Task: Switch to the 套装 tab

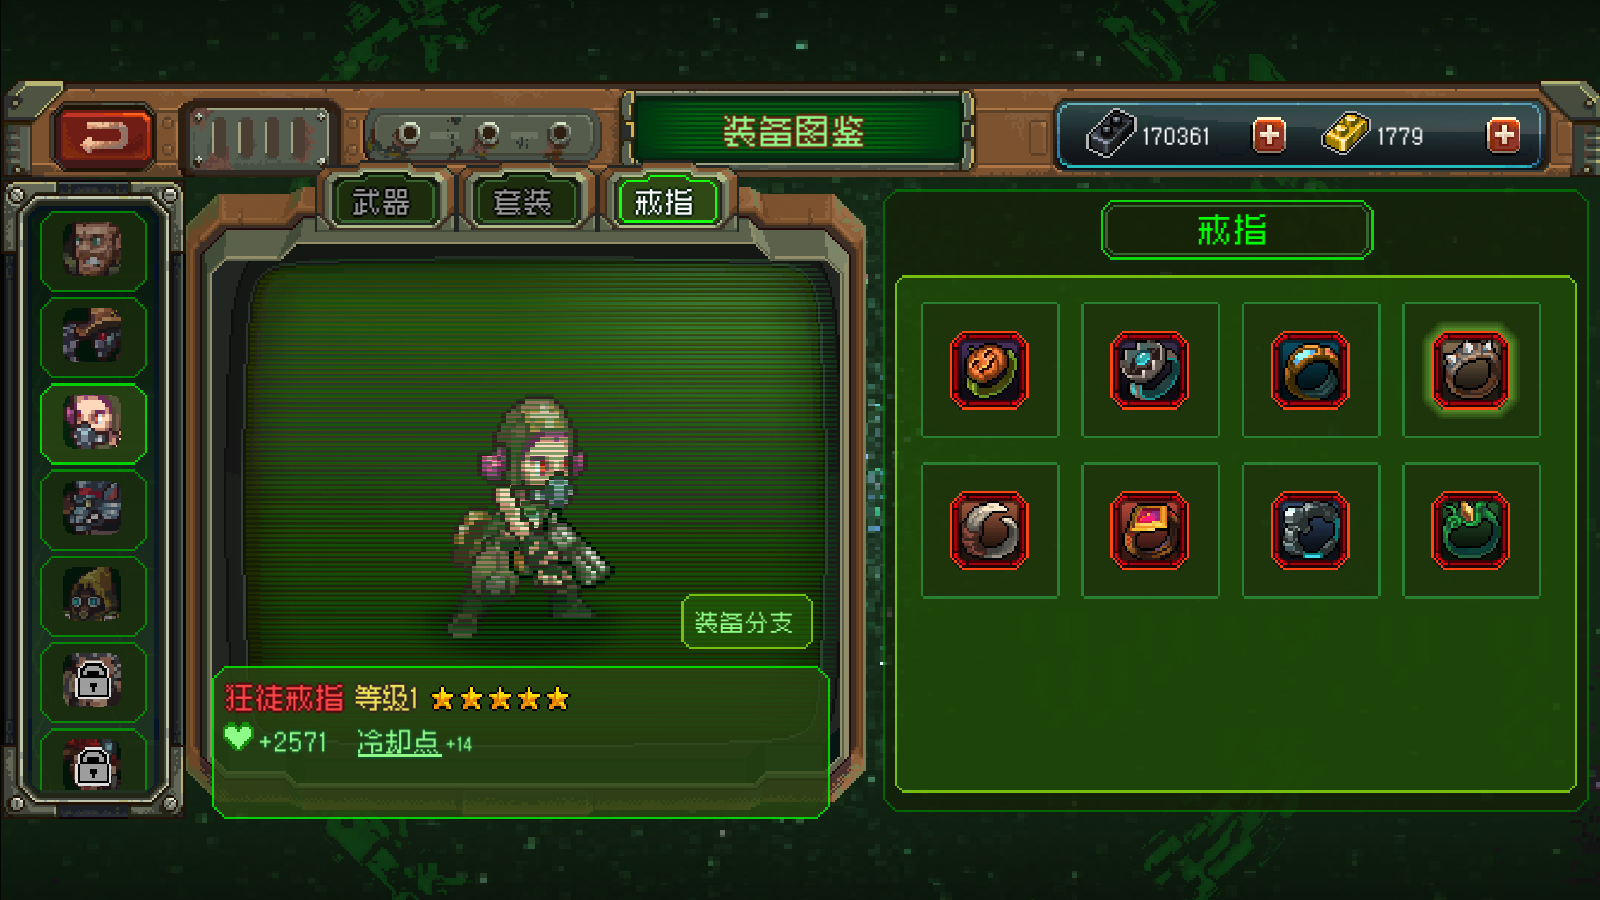Action: 523,202
